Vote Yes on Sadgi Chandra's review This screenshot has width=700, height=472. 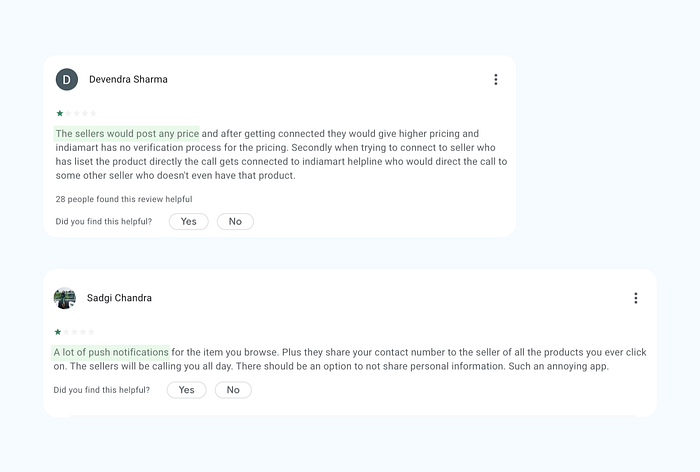pyautogui.click(x=186, y=390)
